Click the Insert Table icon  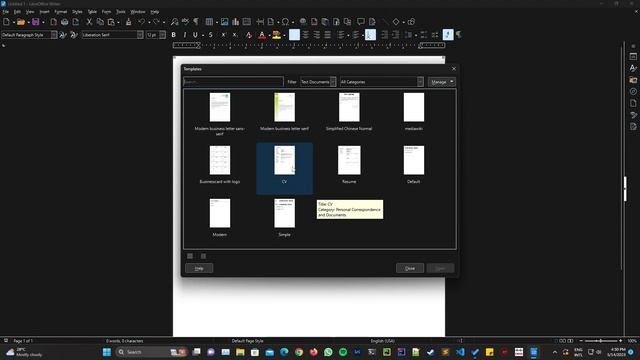click(x=209, y=22)
